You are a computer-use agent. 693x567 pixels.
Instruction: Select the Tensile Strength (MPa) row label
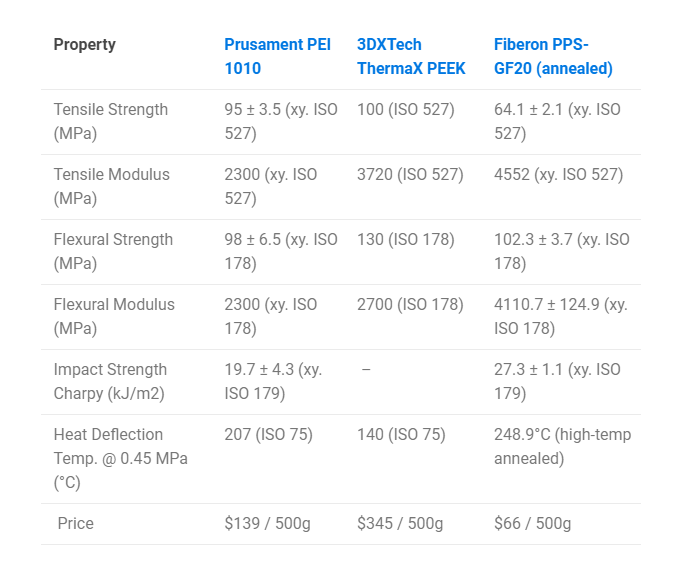tap(111, 121)
